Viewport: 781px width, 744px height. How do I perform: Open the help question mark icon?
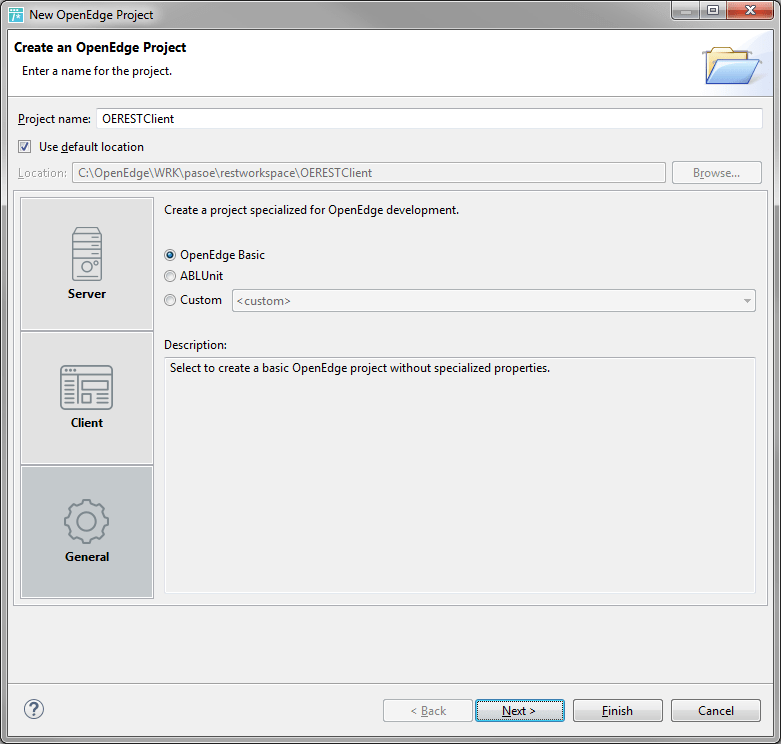click(x=34, y=709)
